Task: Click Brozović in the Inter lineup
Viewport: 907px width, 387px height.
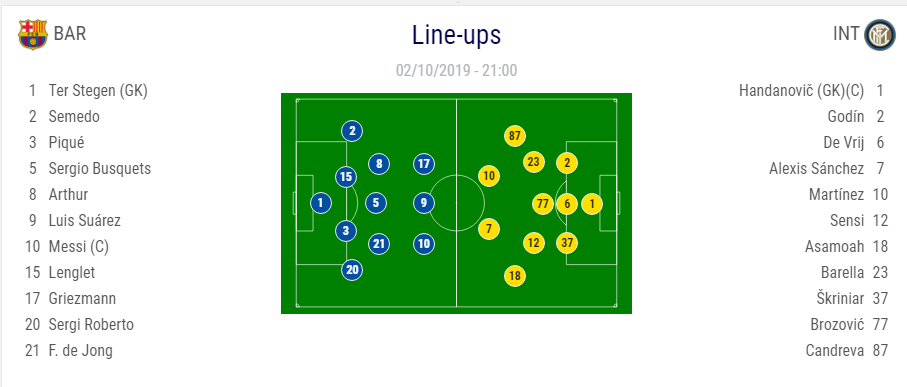Action: [837, 325]
